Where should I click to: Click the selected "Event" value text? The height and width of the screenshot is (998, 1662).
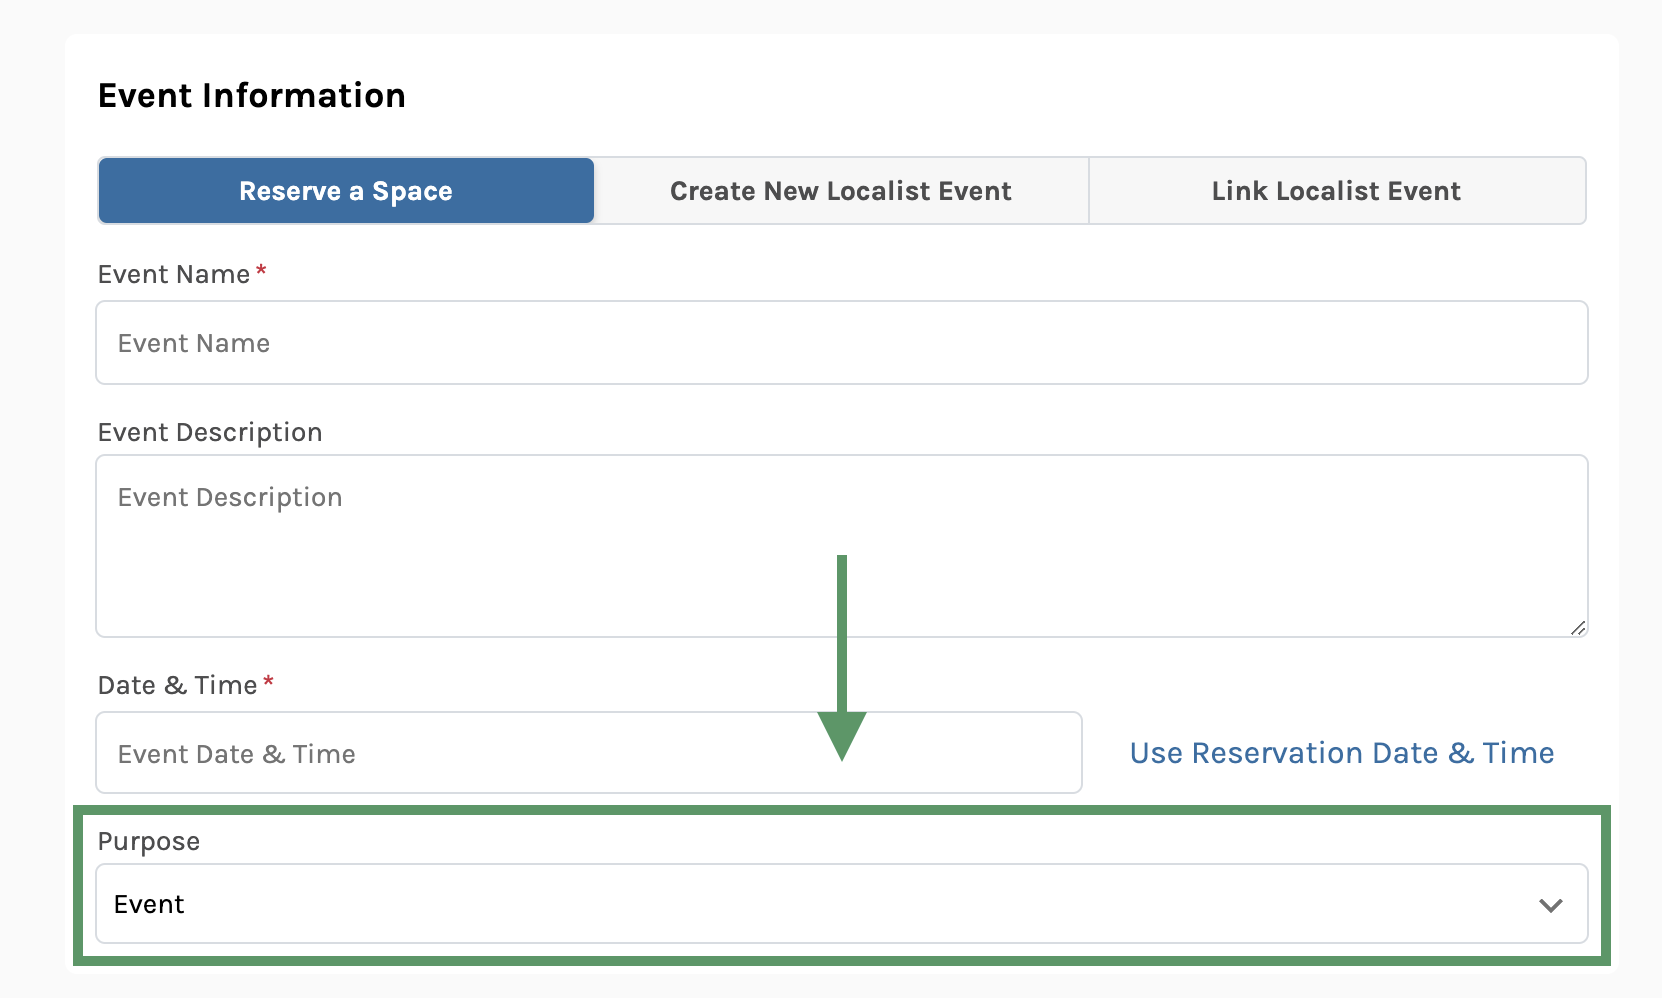[x=149, y=905]
